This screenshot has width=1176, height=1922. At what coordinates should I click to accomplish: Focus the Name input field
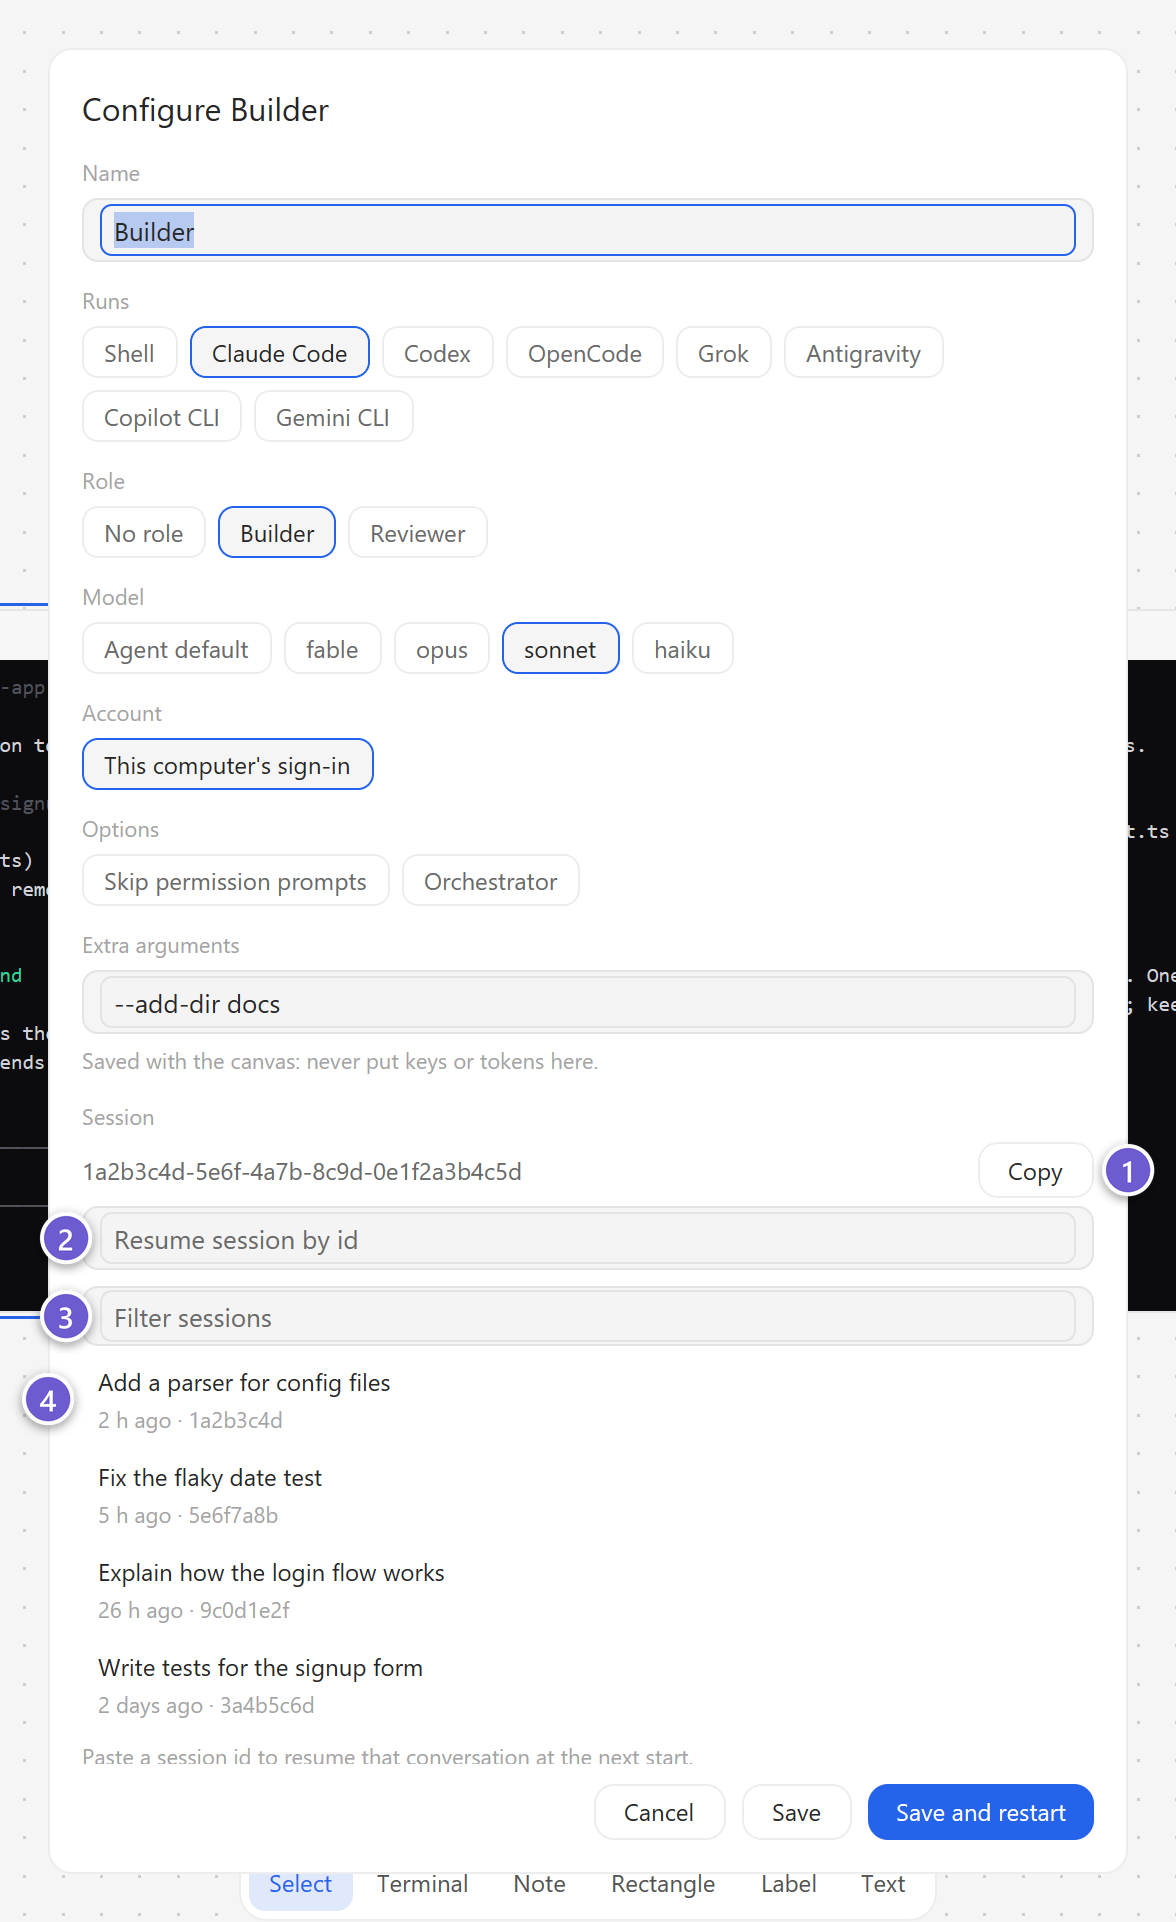click(588, 231)
